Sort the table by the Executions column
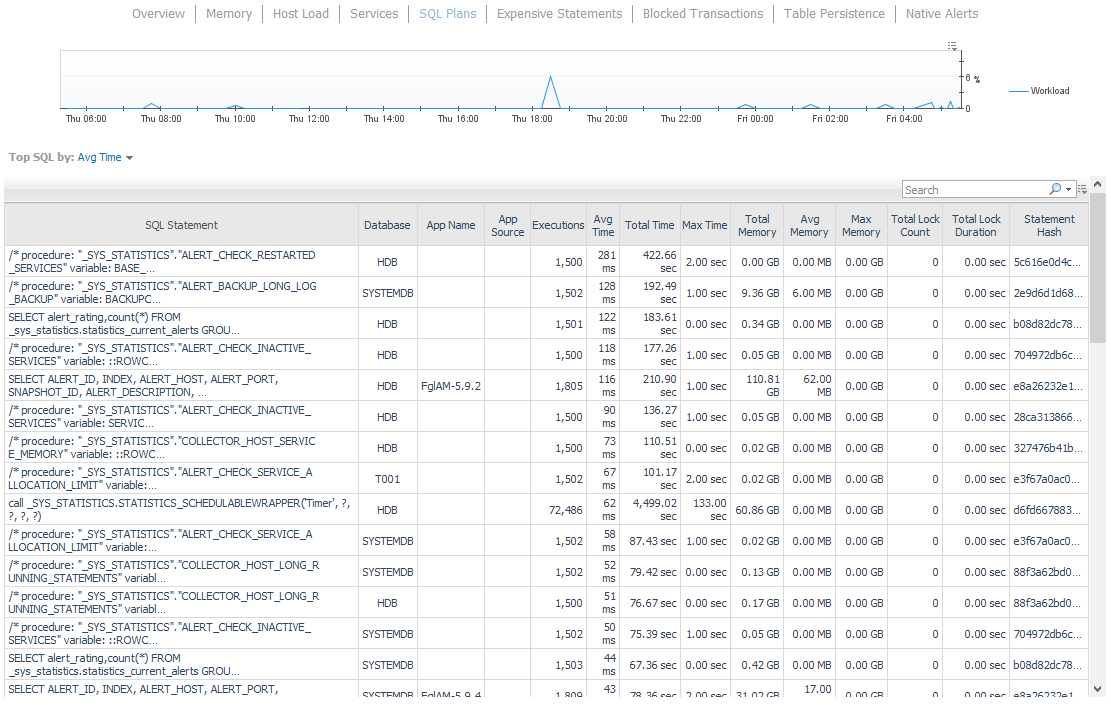This screenshot has height=710, width=1111. 558,224
